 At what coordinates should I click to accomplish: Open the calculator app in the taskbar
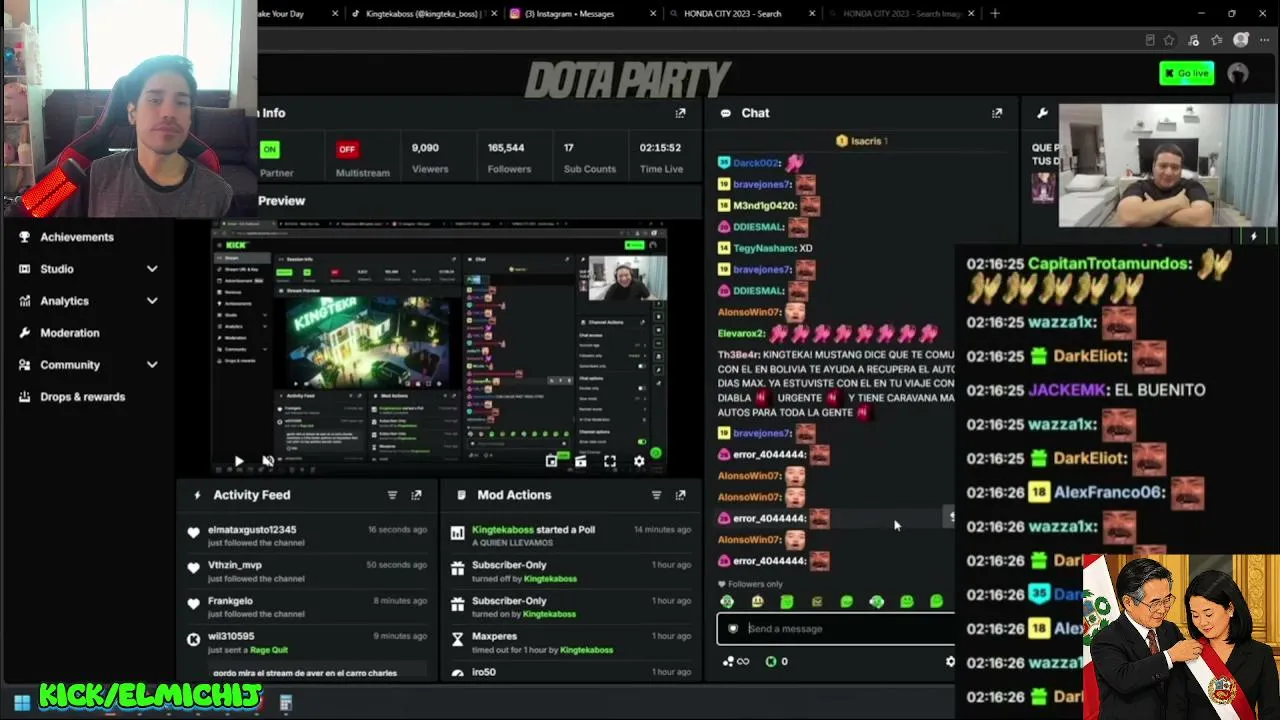tap(285, 703)
